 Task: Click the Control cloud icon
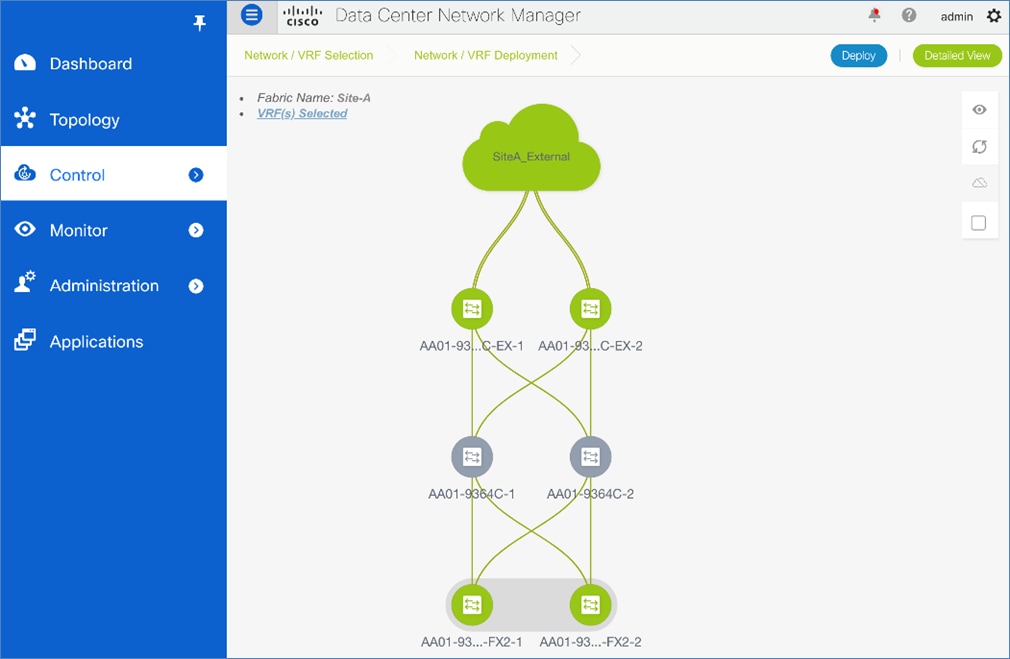point(25,173)
